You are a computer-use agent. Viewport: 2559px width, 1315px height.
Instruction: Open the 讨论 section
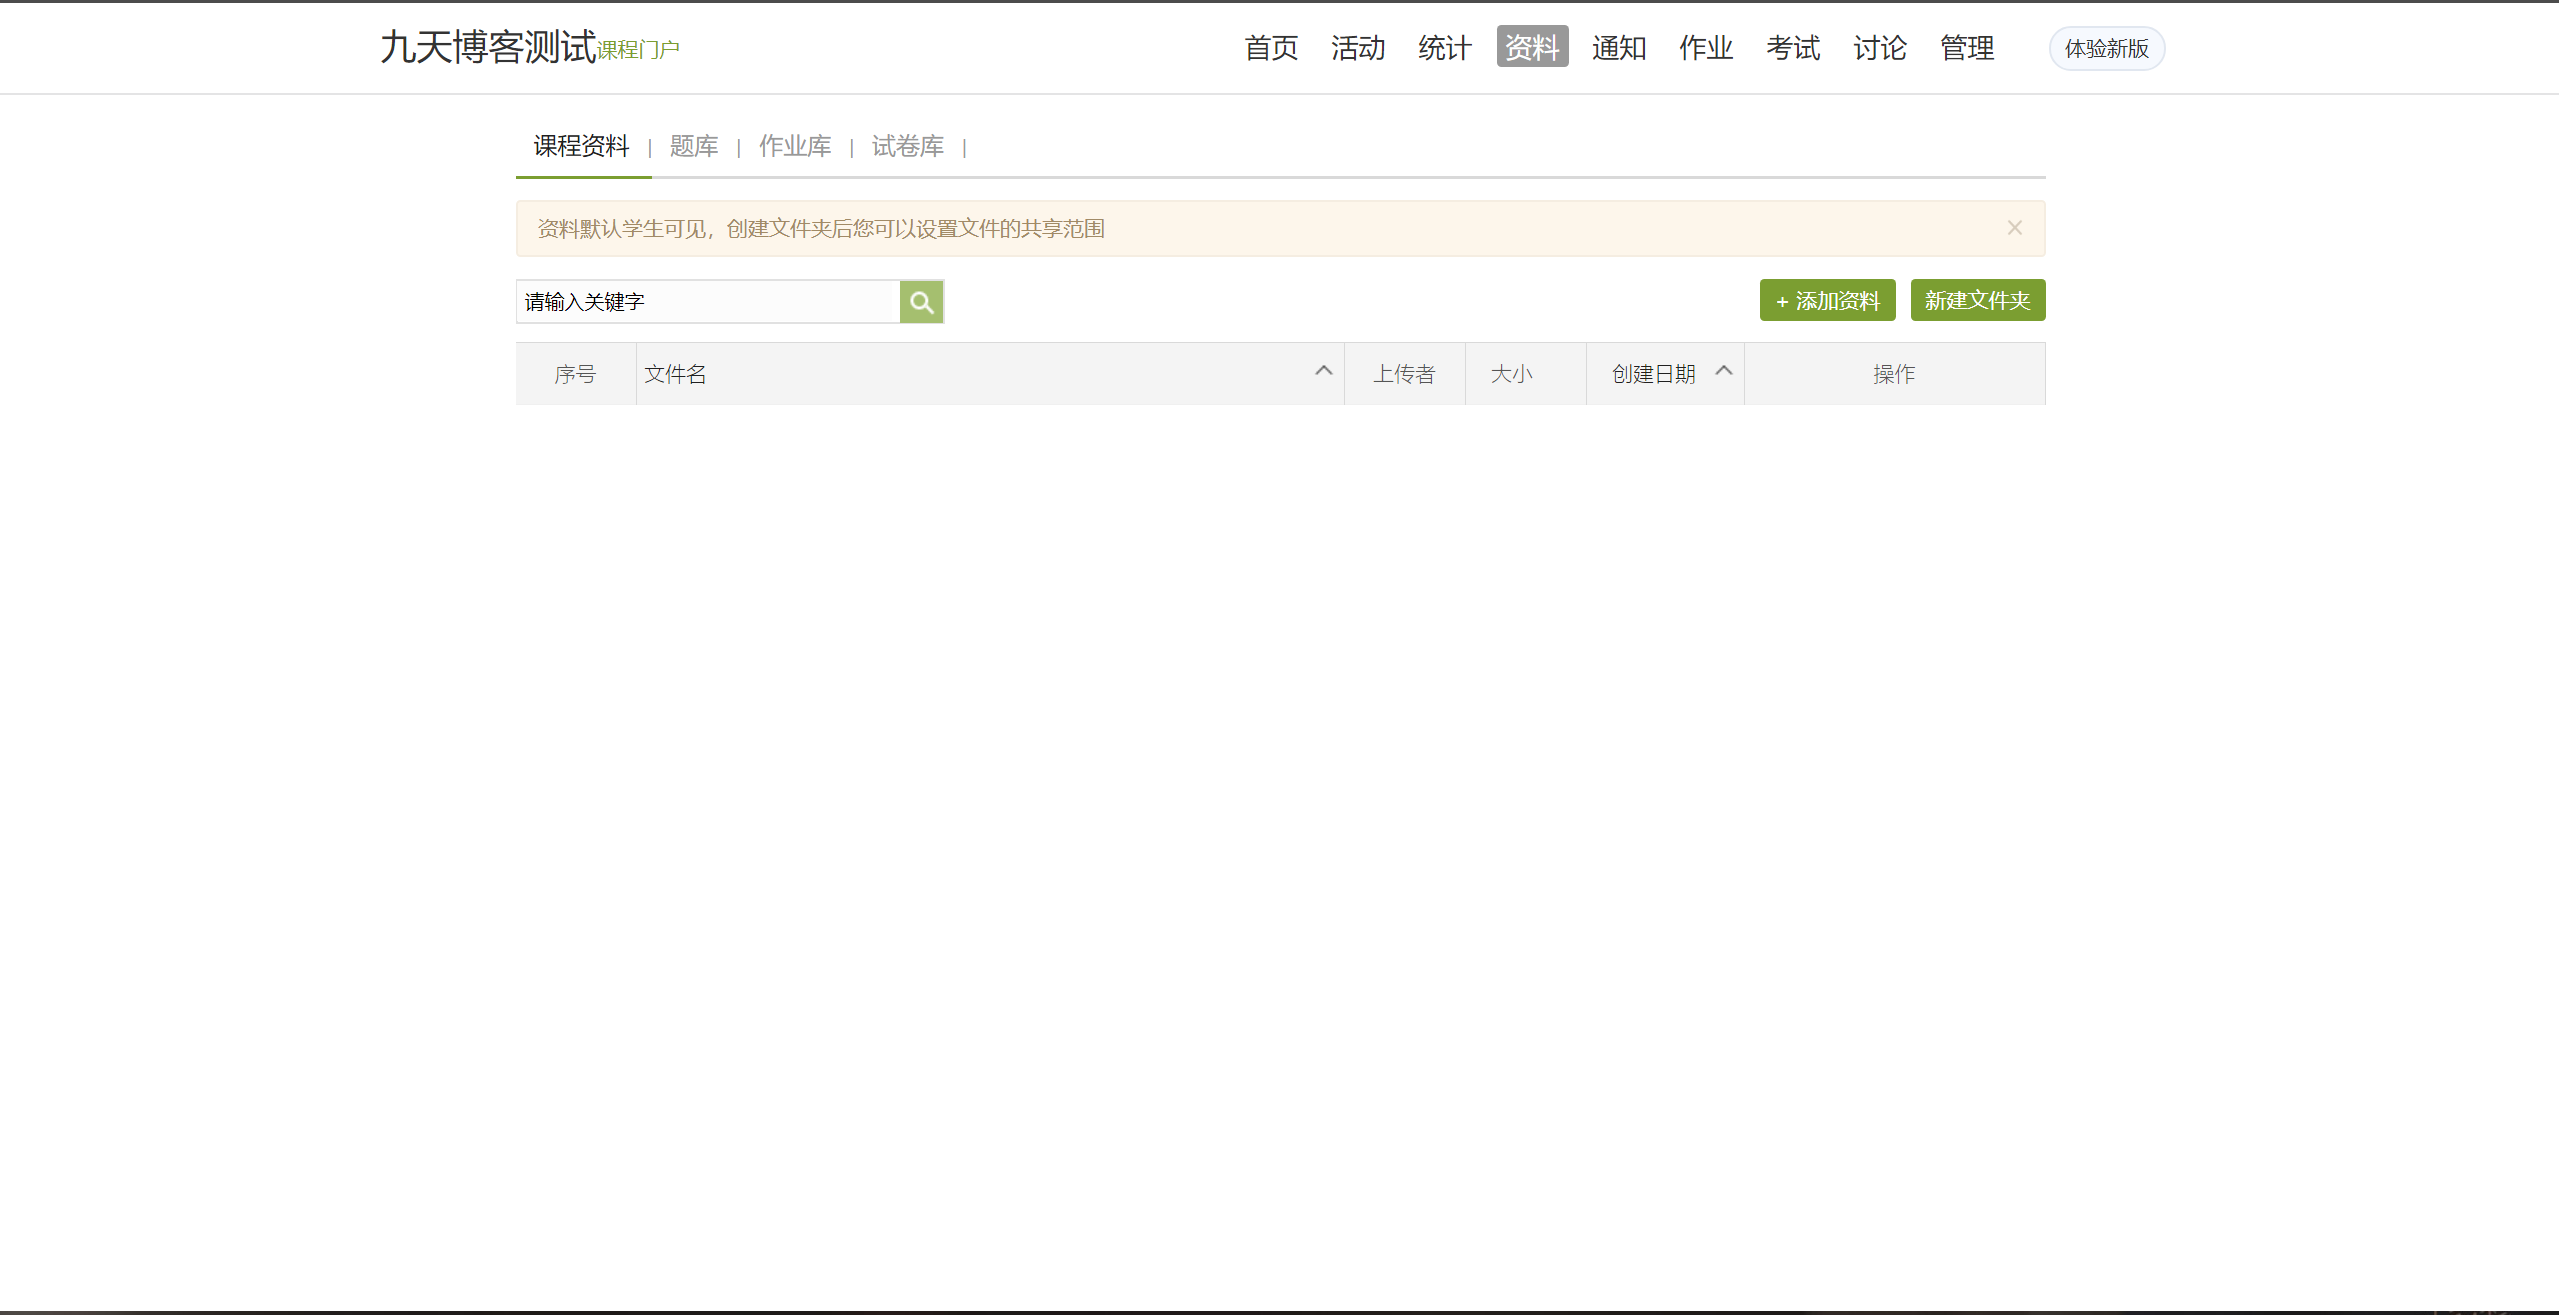tap(1880, 48)
